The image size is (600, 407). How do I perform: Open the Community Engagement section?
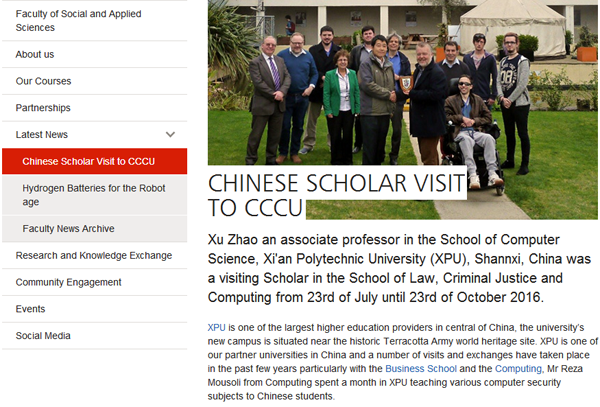[x=69, y=283]
